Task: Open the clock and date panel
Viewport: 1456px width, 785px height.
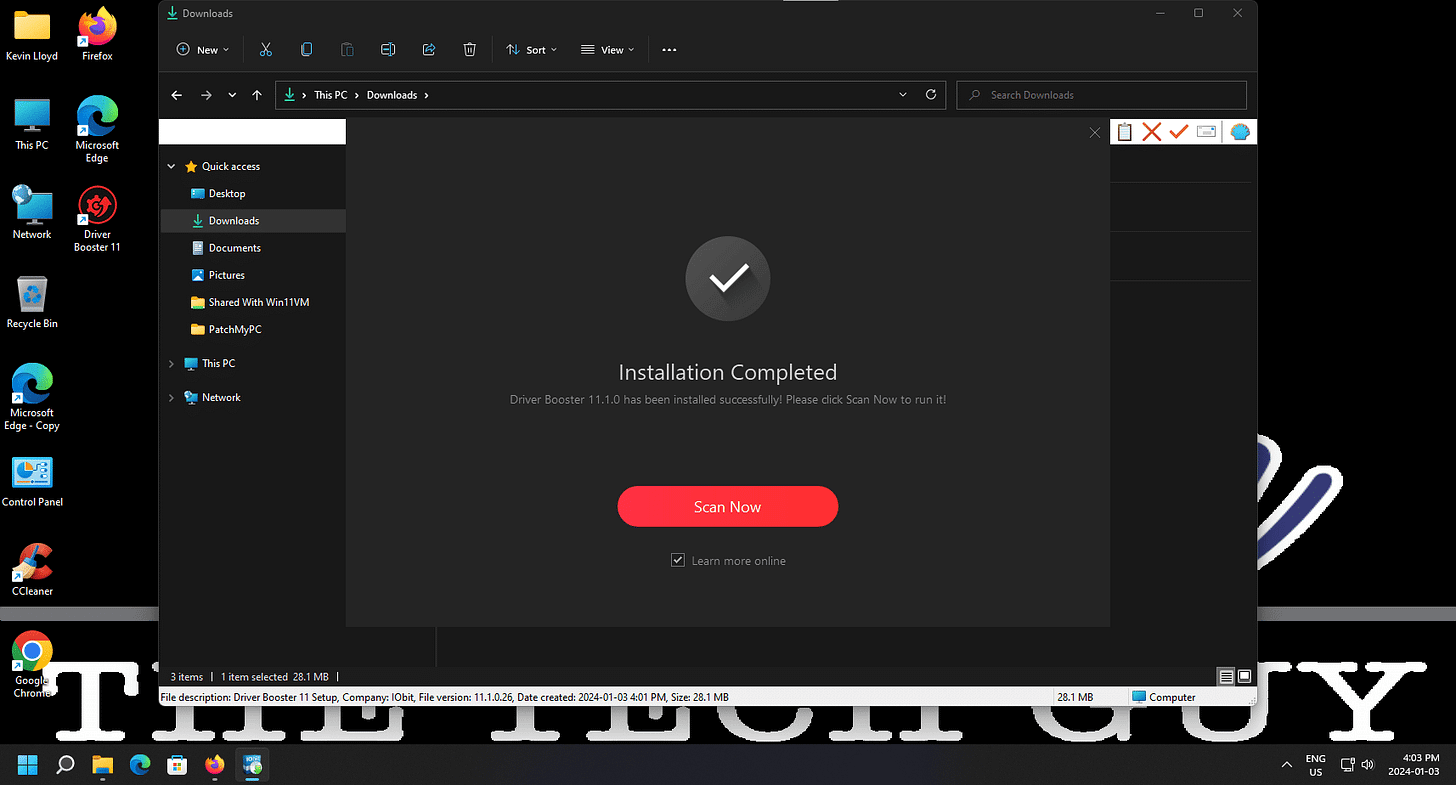Action: coord(1415,765)
